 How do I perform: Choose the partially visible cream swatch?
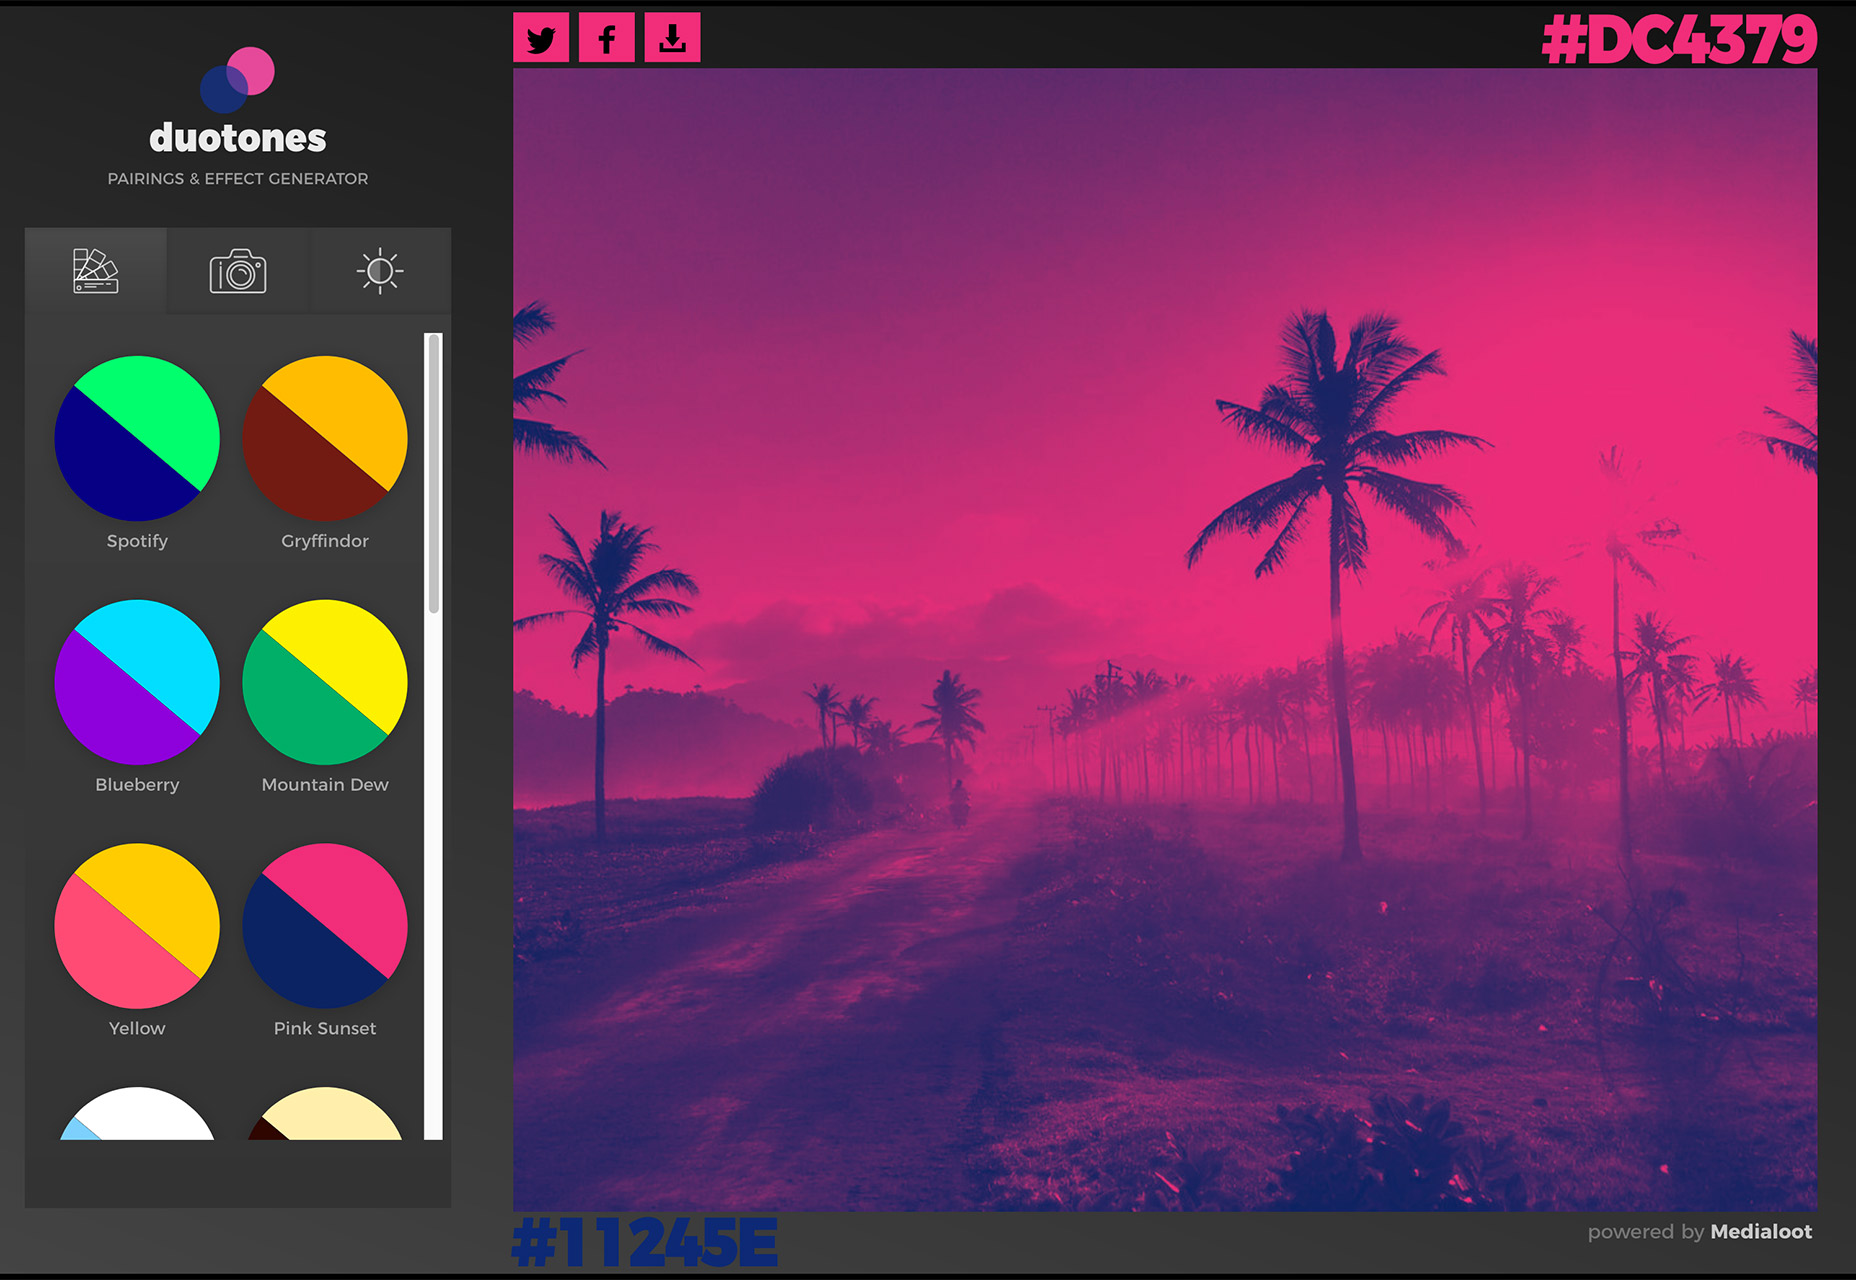pyautogui.click(x=325, y=1114)
